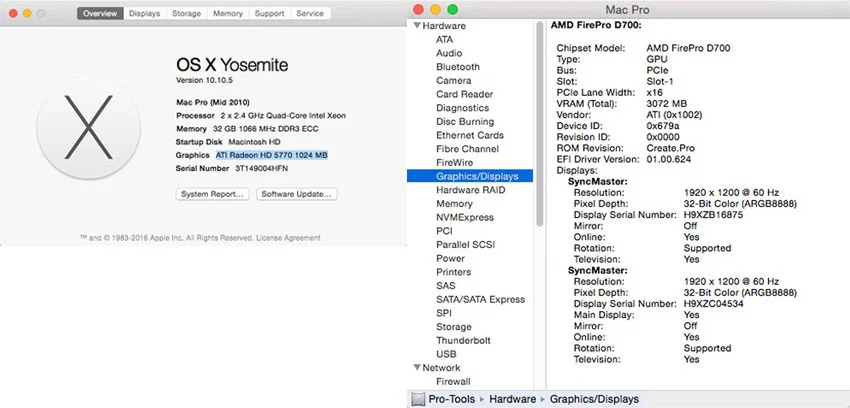Click the Mac Pro (Mid 2010) text
850x408 pixels.
click(x=213, y=102)
